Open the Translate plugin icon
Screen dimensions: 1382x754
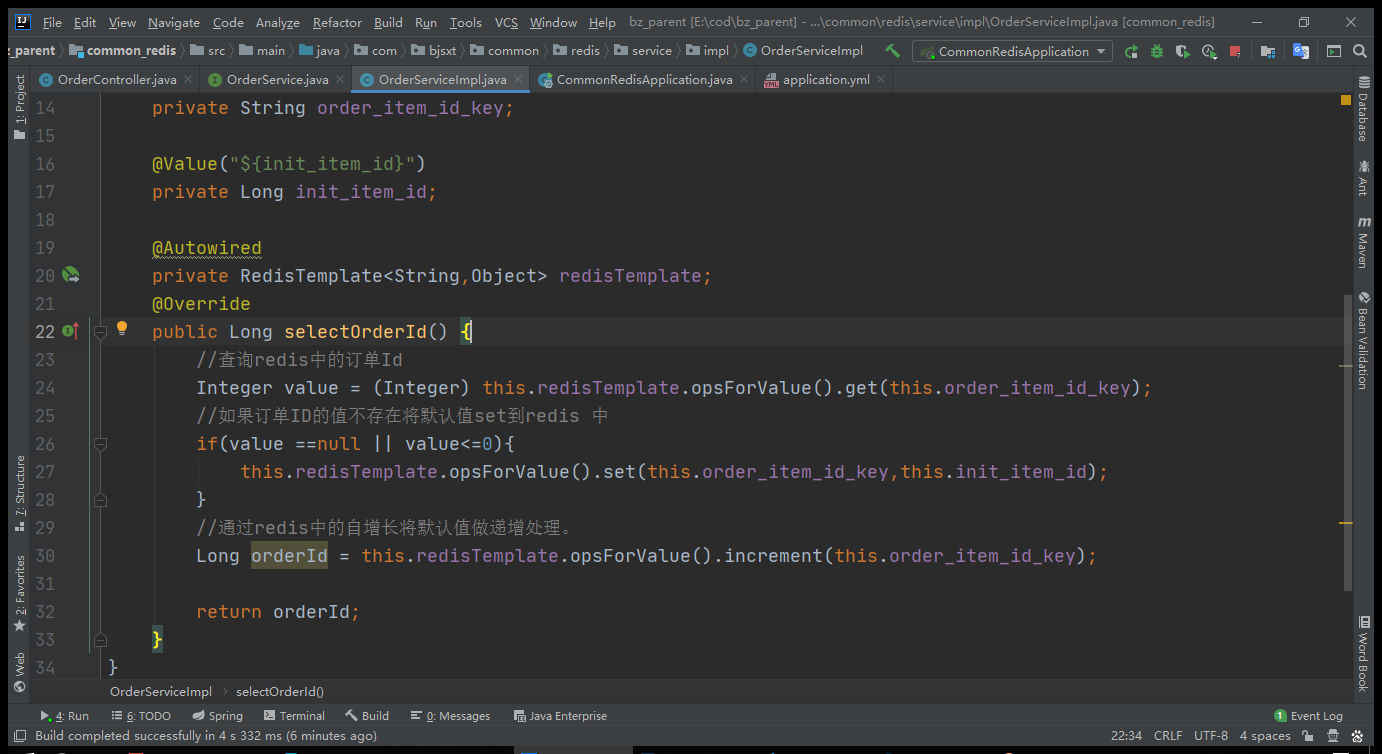pyautogui.click(x=1300, y=51)
